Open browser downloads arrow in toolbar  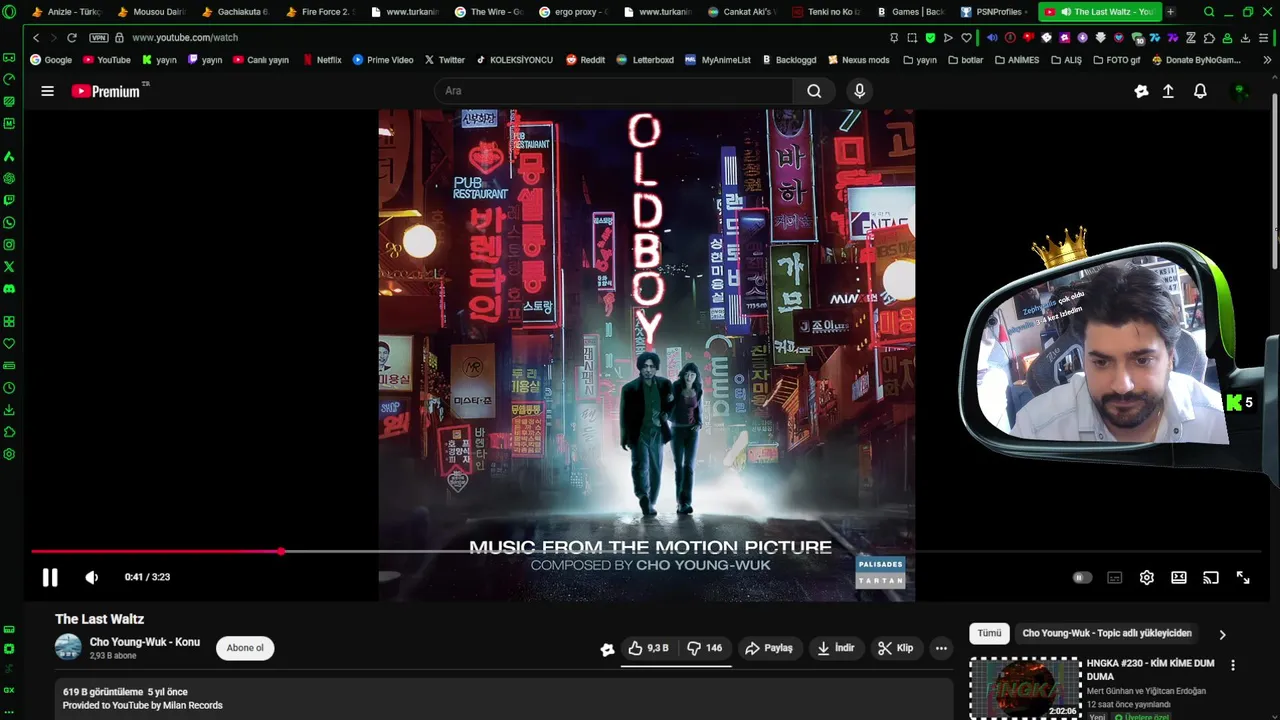[1245, 38]
